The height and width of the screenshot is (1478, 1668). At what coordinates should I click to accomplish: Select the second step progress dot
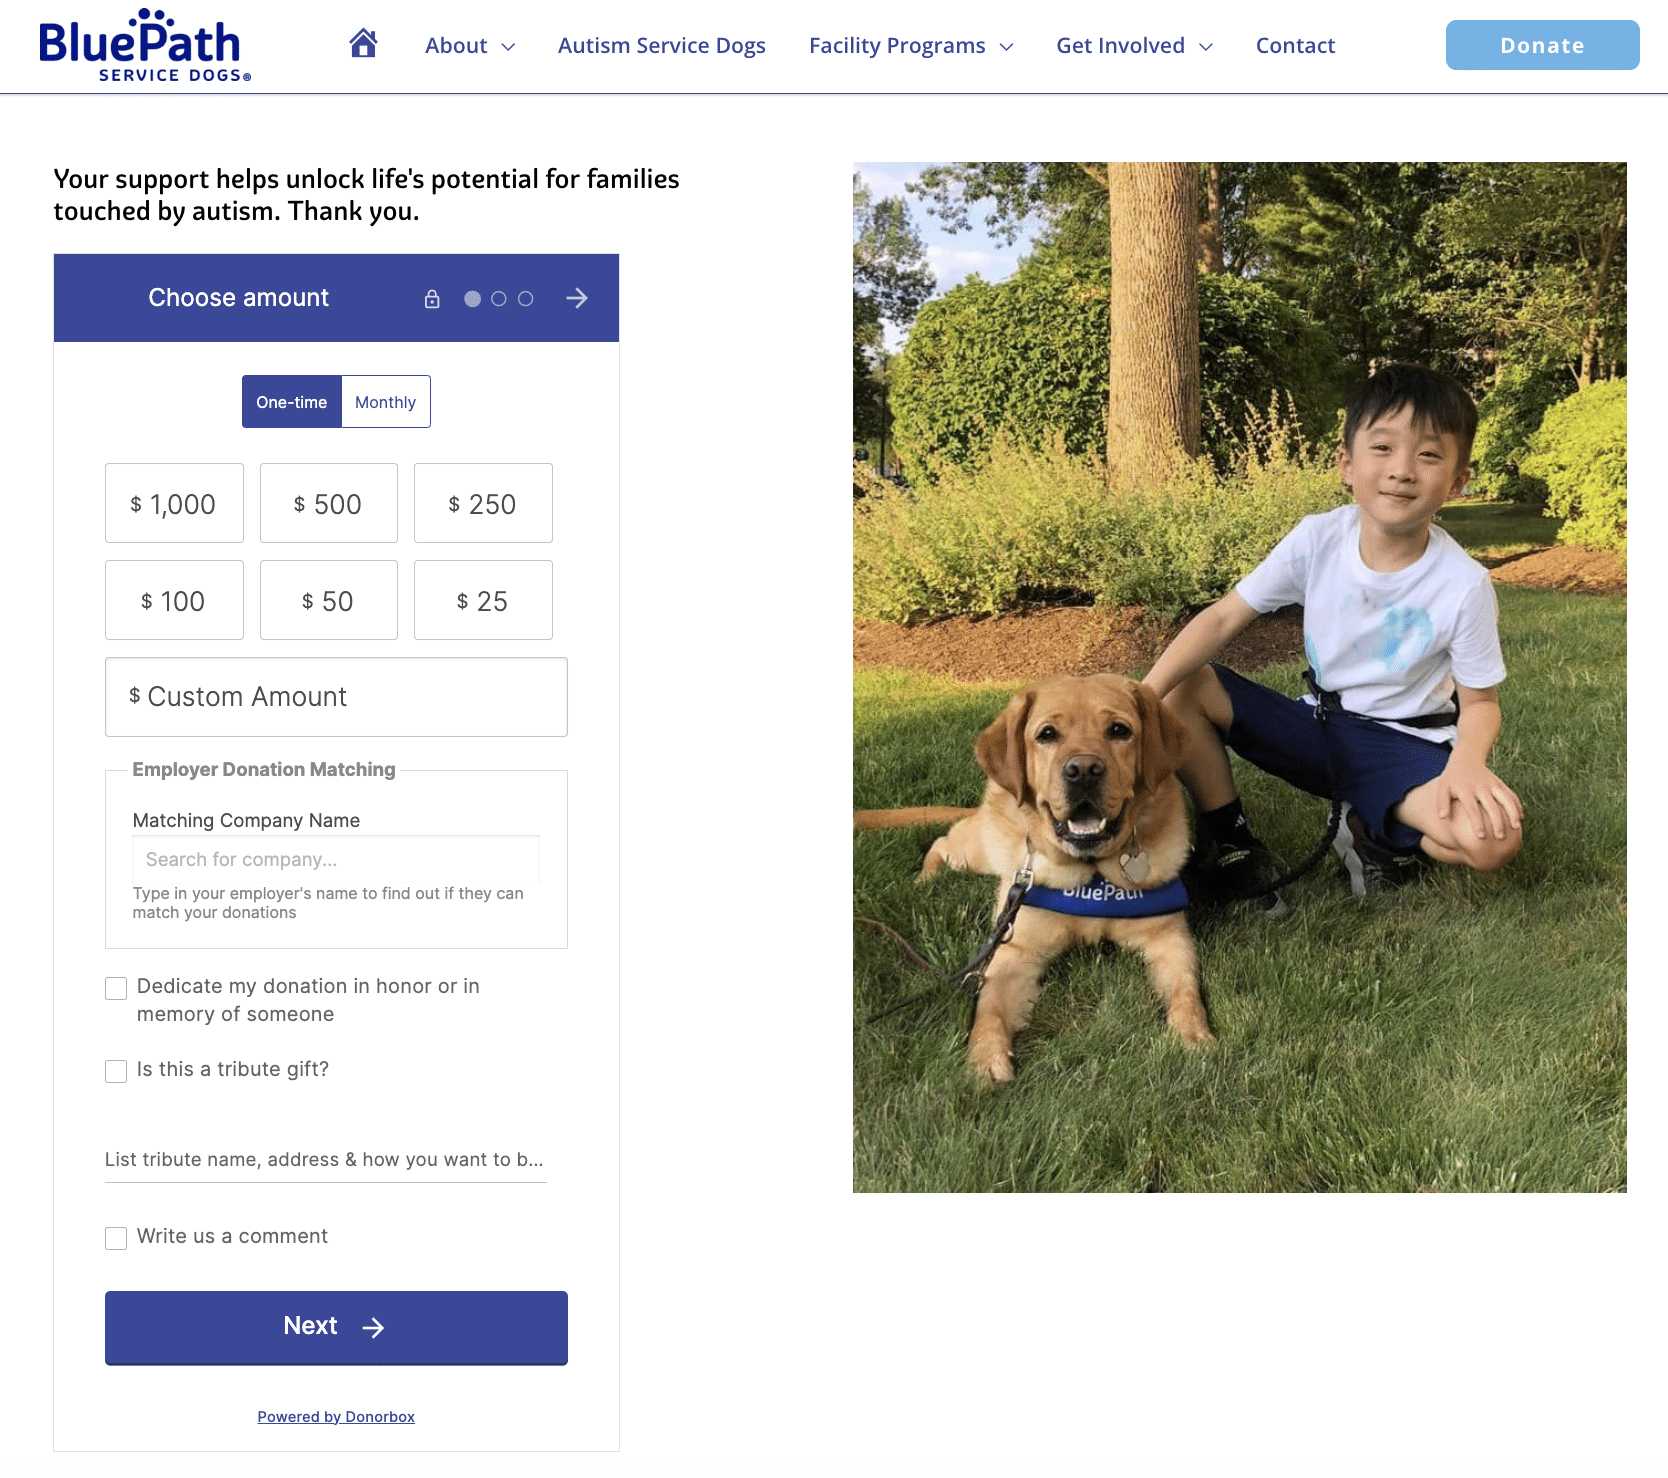point(499,299)
